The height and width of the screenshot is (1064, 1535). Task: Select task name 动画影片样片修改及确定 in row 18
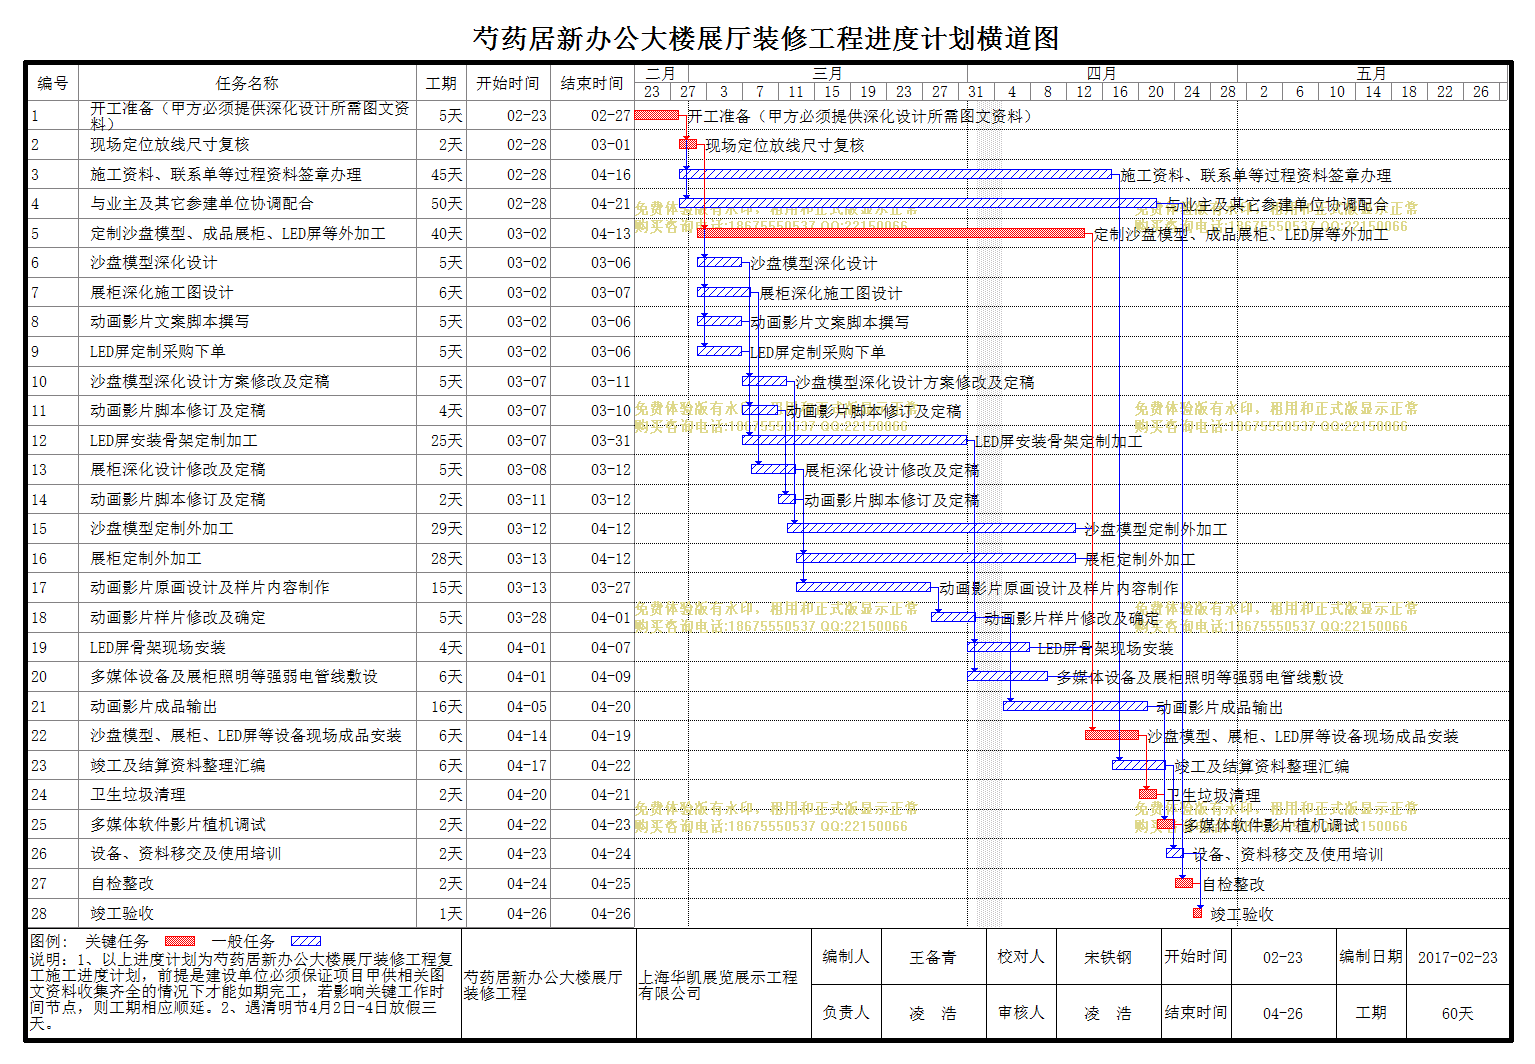coord(177,618)
